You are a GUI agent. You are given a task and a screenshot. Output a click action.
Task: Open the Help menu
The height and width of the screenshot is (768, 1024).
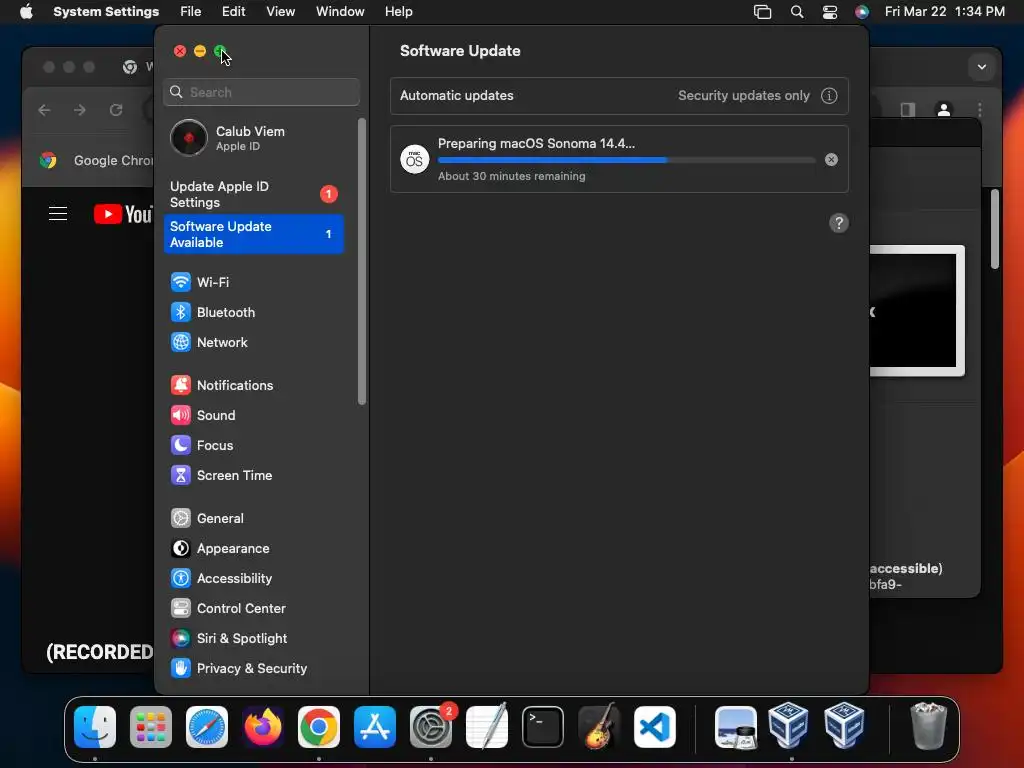398,12
